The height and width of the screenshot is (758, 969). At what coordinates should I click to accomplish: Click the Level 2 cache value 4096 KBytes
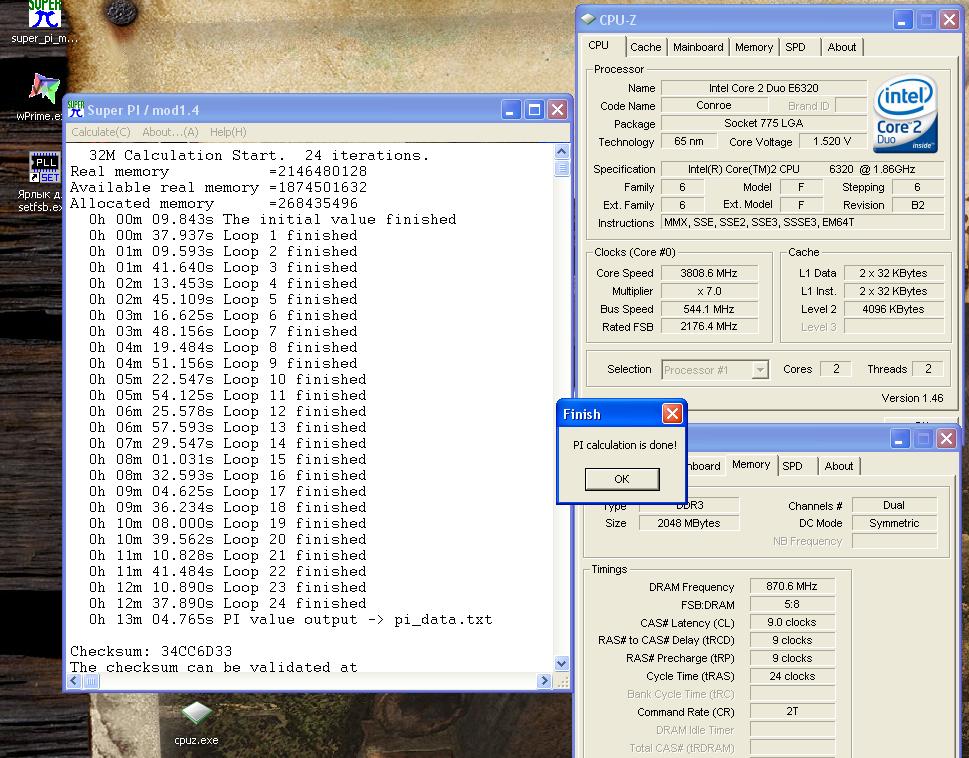(894, 309)
